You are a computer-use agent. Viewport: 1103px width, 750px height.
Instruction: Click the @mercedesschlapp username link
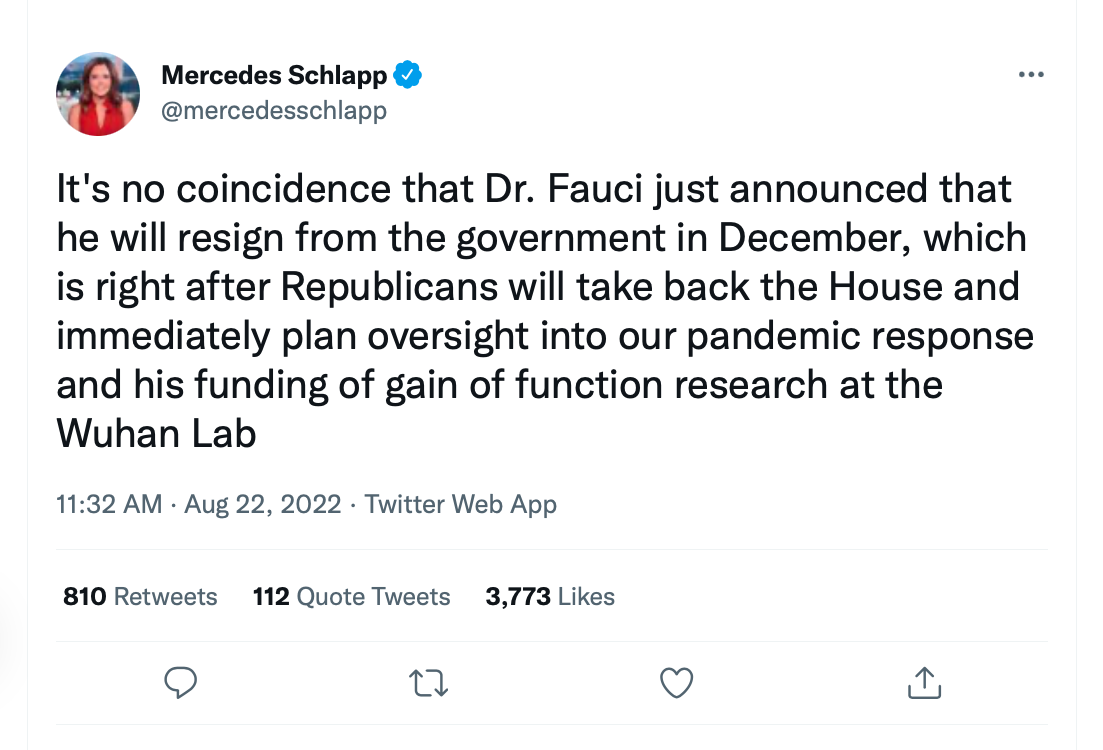point(274,110)
